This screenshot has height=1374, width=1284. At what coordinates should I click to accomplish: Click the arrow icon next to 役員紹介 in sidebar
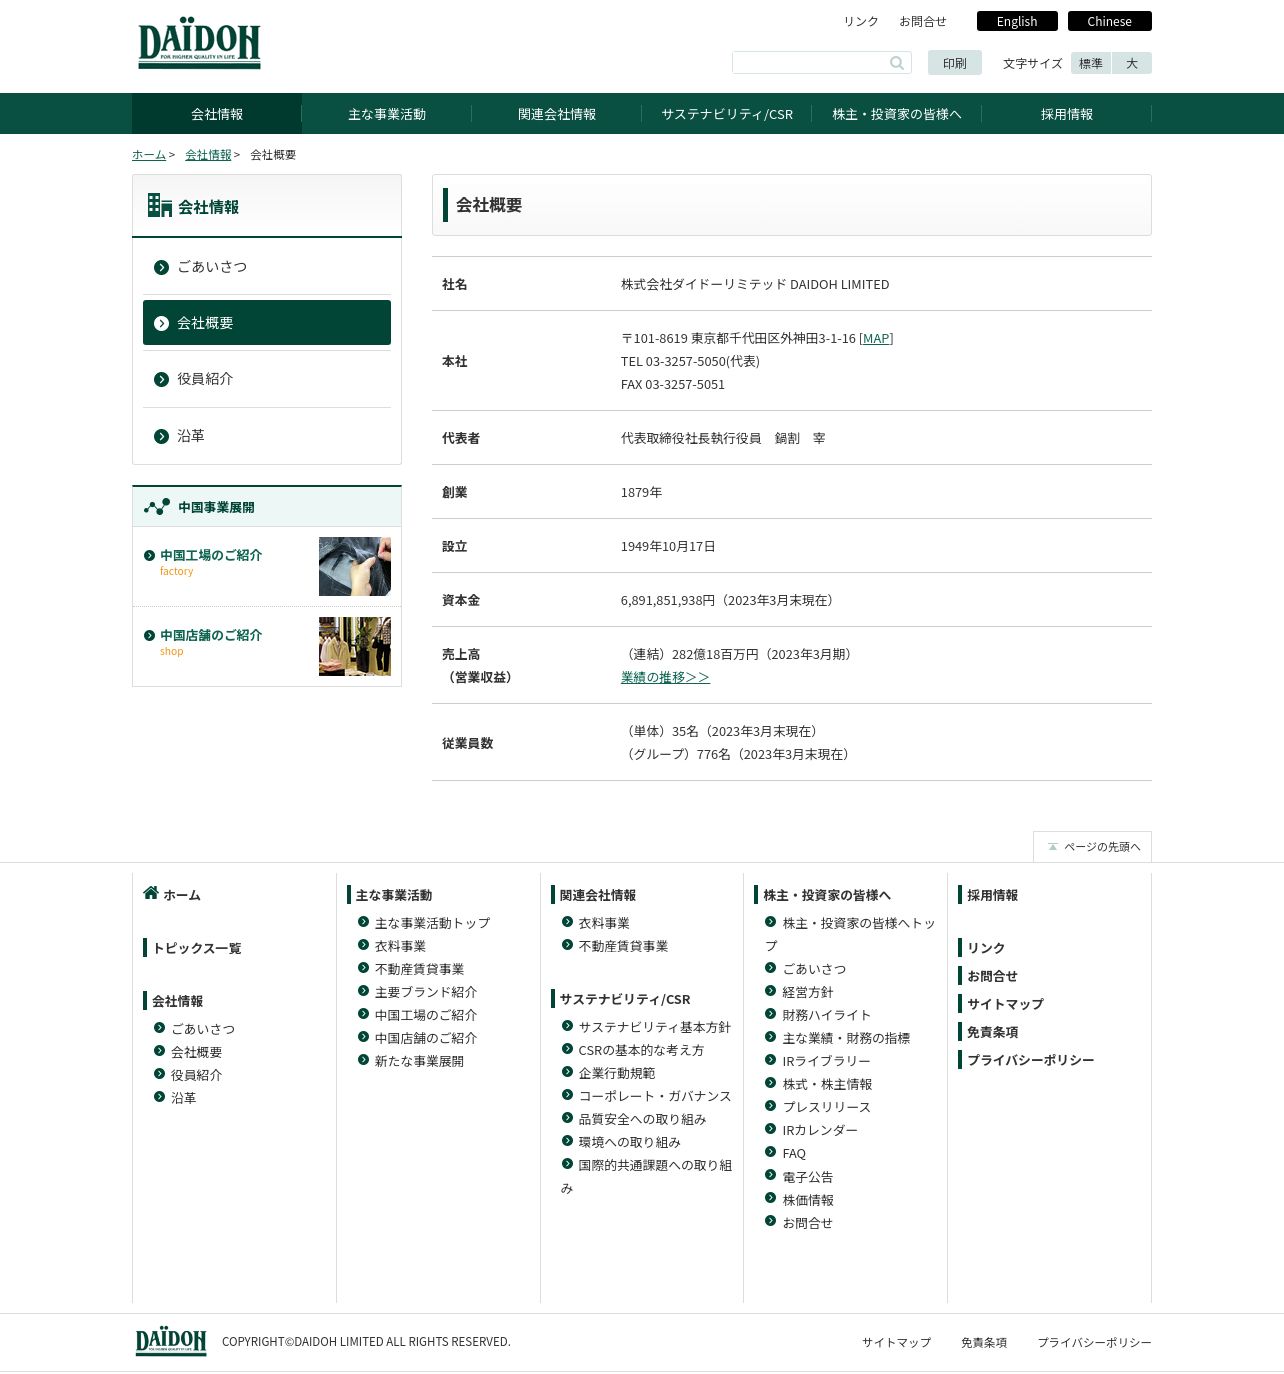click(x=161, y=379)
